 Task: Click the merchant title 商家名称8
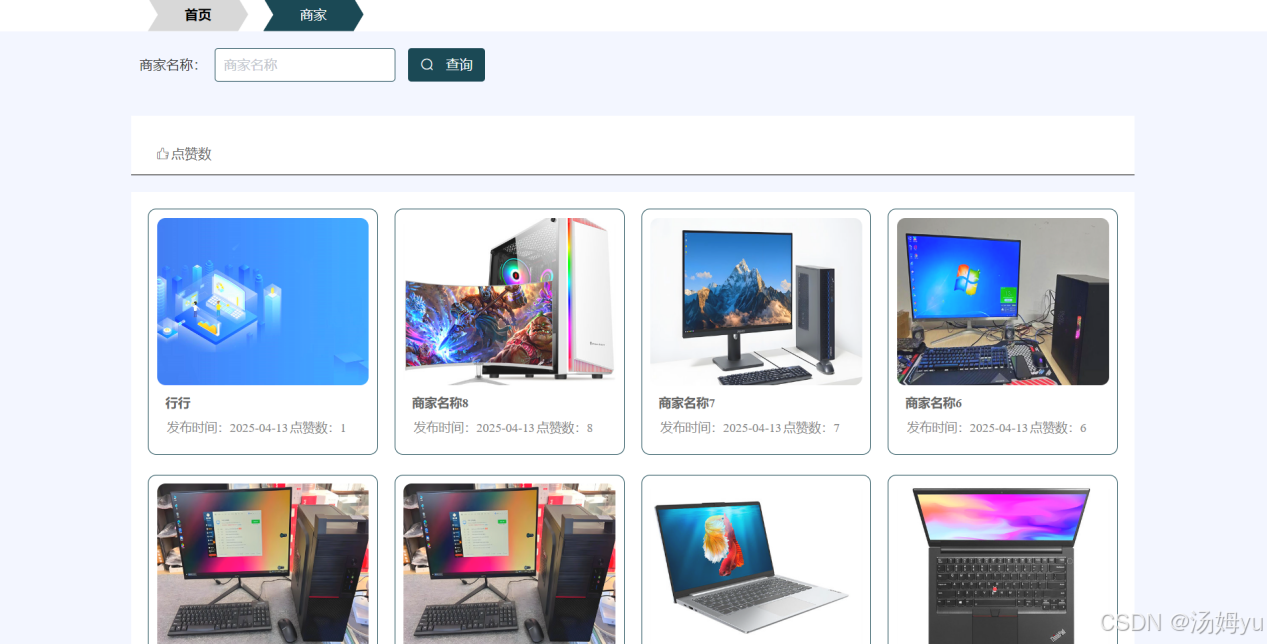(x=440, y=403)
